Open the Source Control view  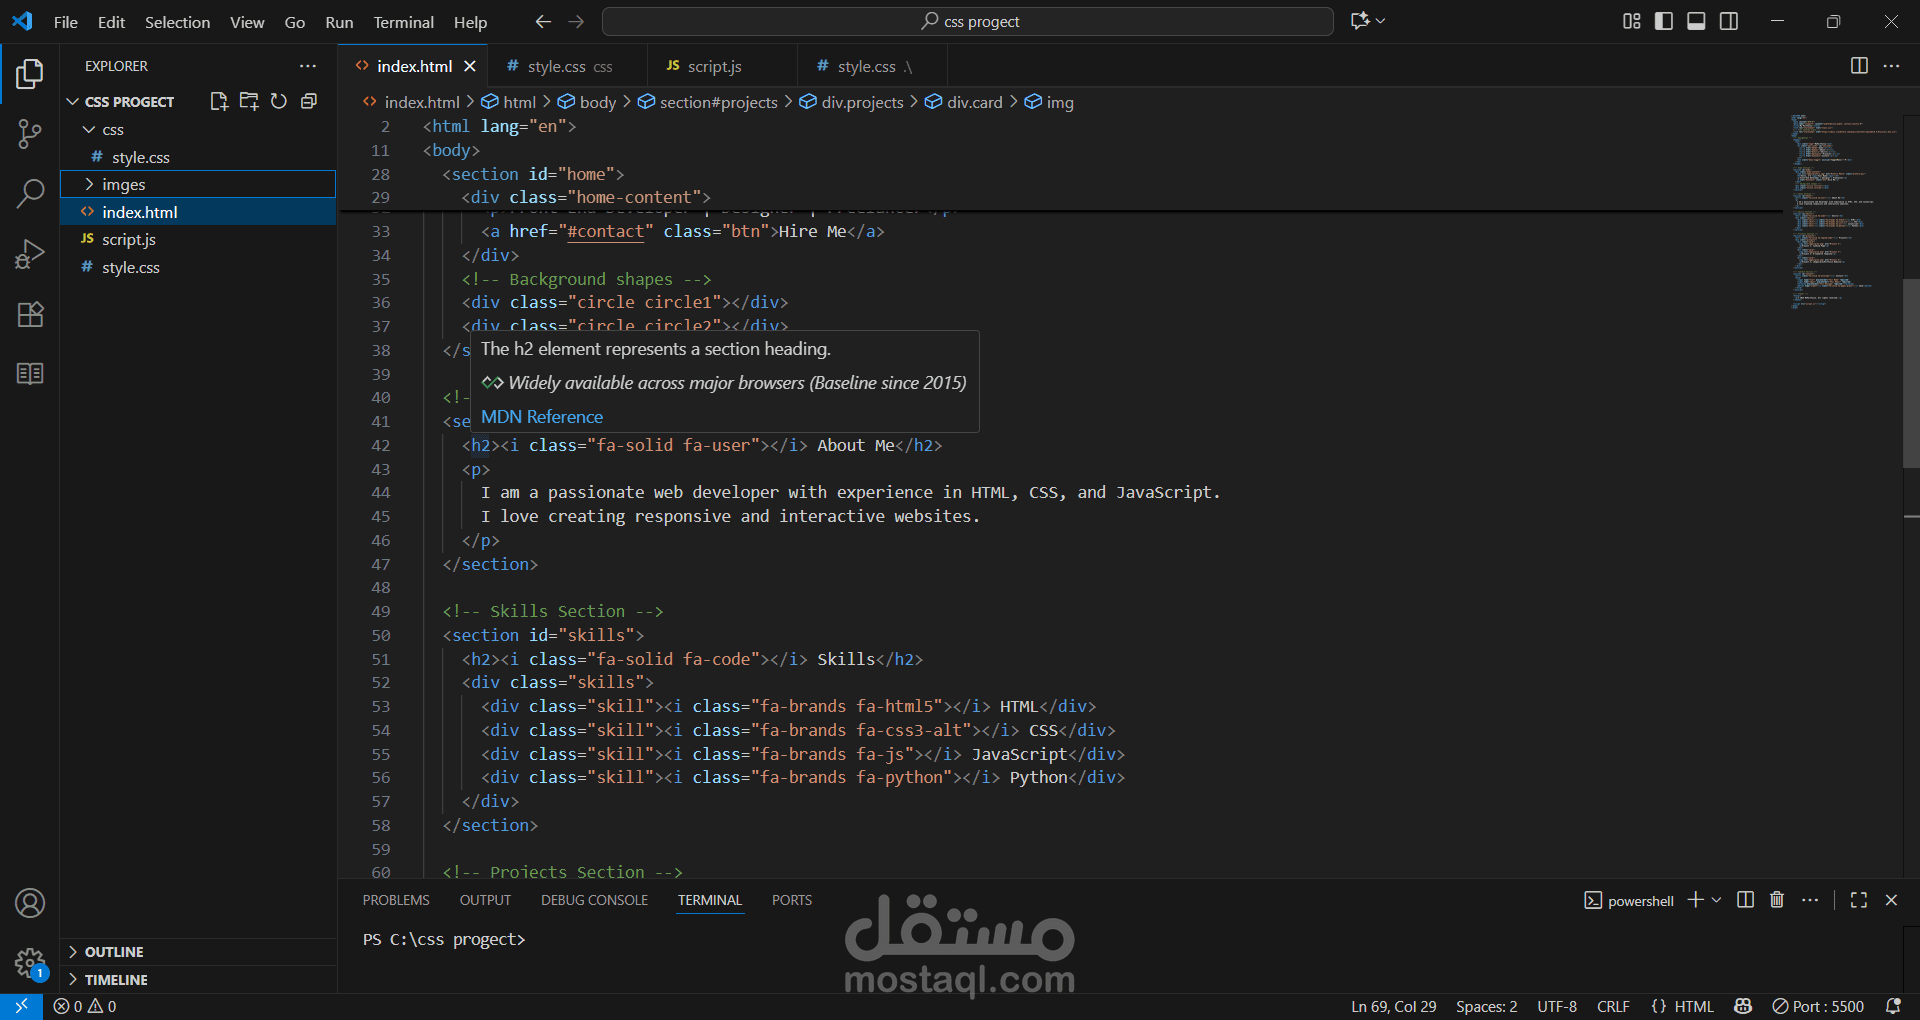click(30, 134)
